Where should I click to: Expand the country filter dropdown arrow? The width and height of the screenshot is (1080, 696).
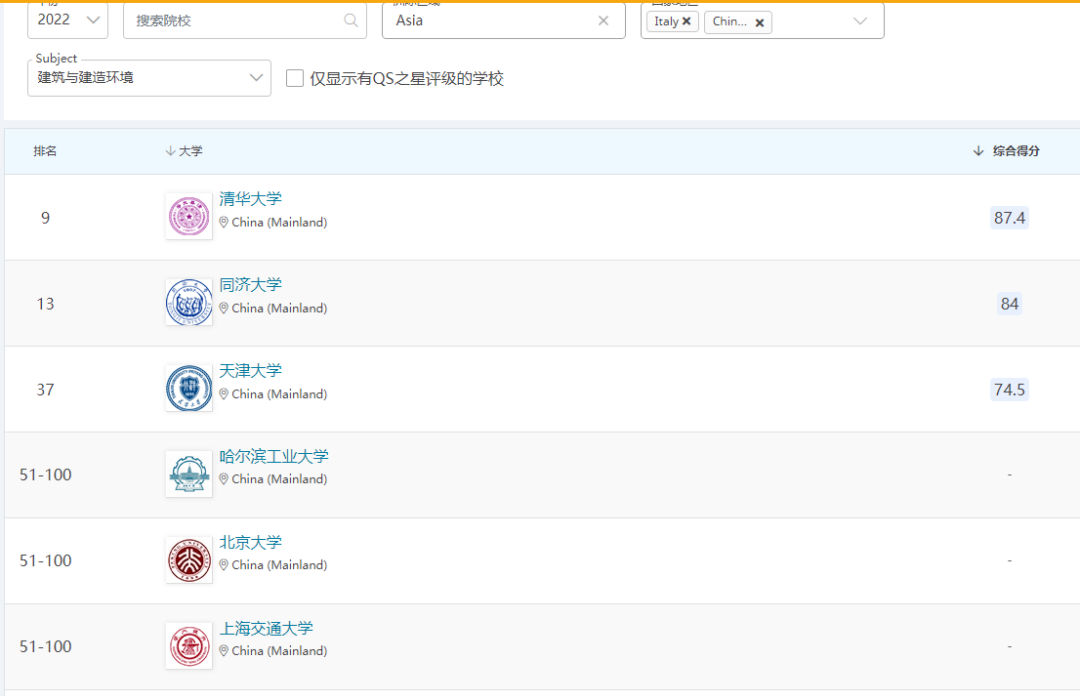coord(860,21)
